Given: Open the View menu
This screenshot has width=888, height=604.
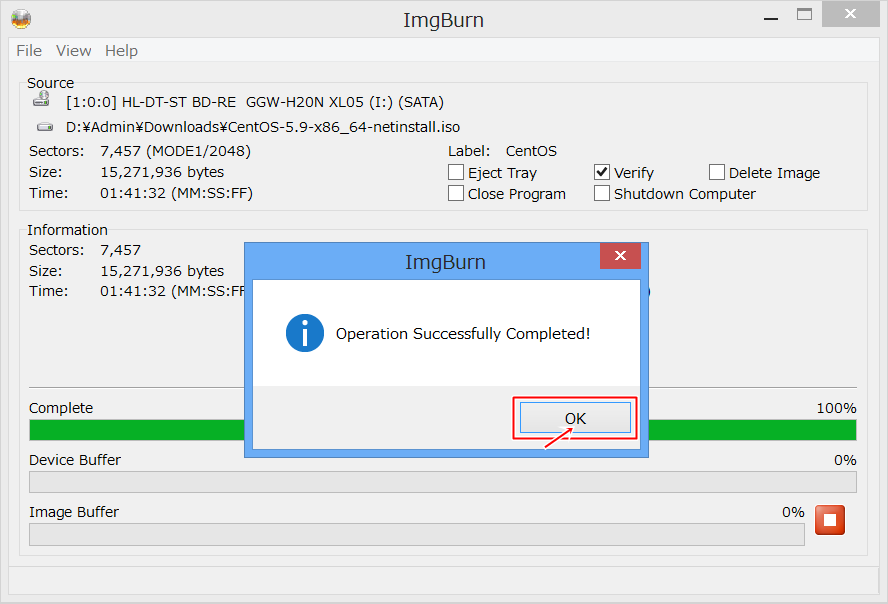Looking at the screenshot, I should tap(73, 51).
